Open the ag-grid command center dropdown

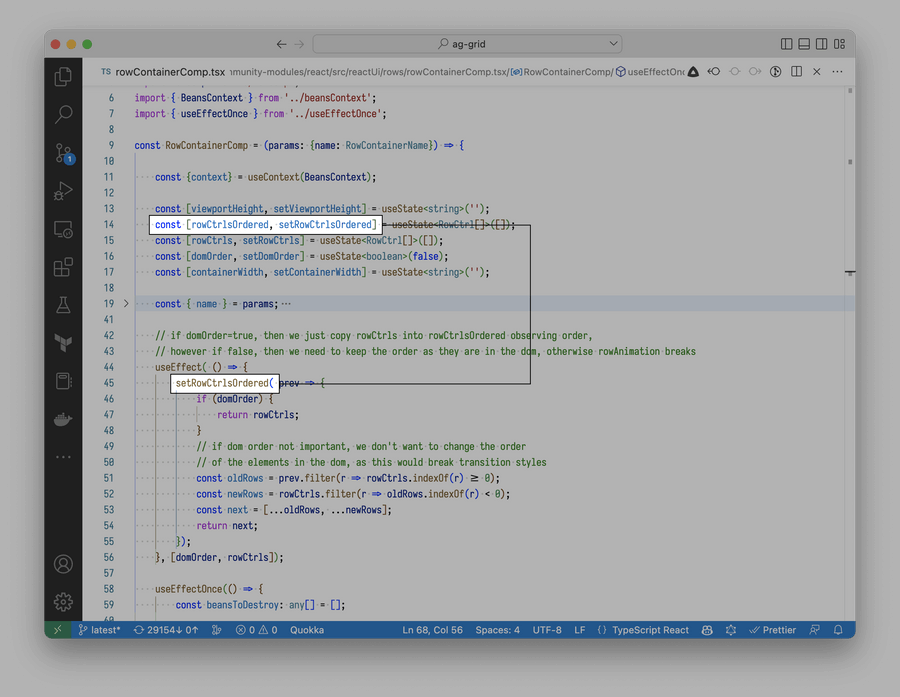click(x=613, y=44)
